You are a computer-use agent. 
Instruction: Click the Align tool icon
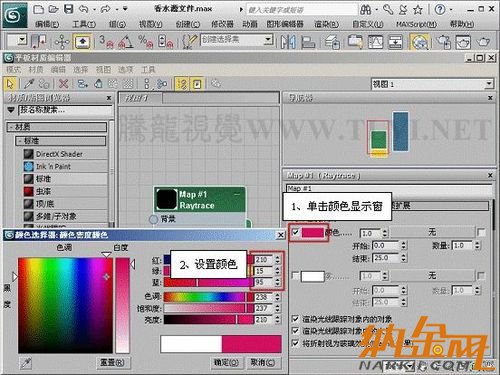click(308, 42)
